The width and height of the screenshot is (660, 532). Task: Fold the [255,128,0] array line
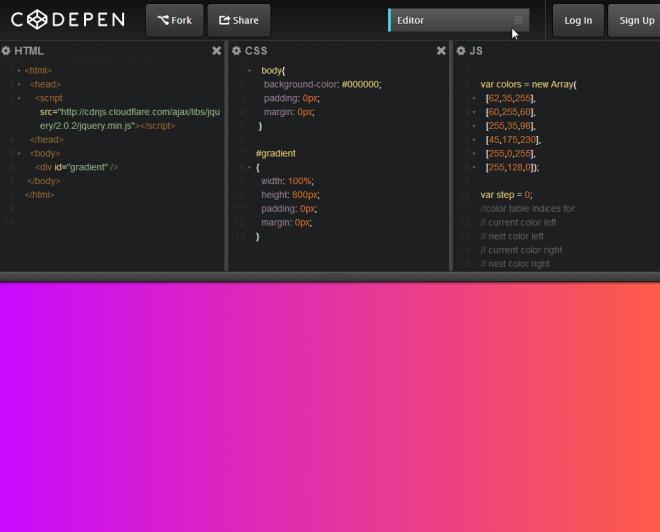point(474,167)
